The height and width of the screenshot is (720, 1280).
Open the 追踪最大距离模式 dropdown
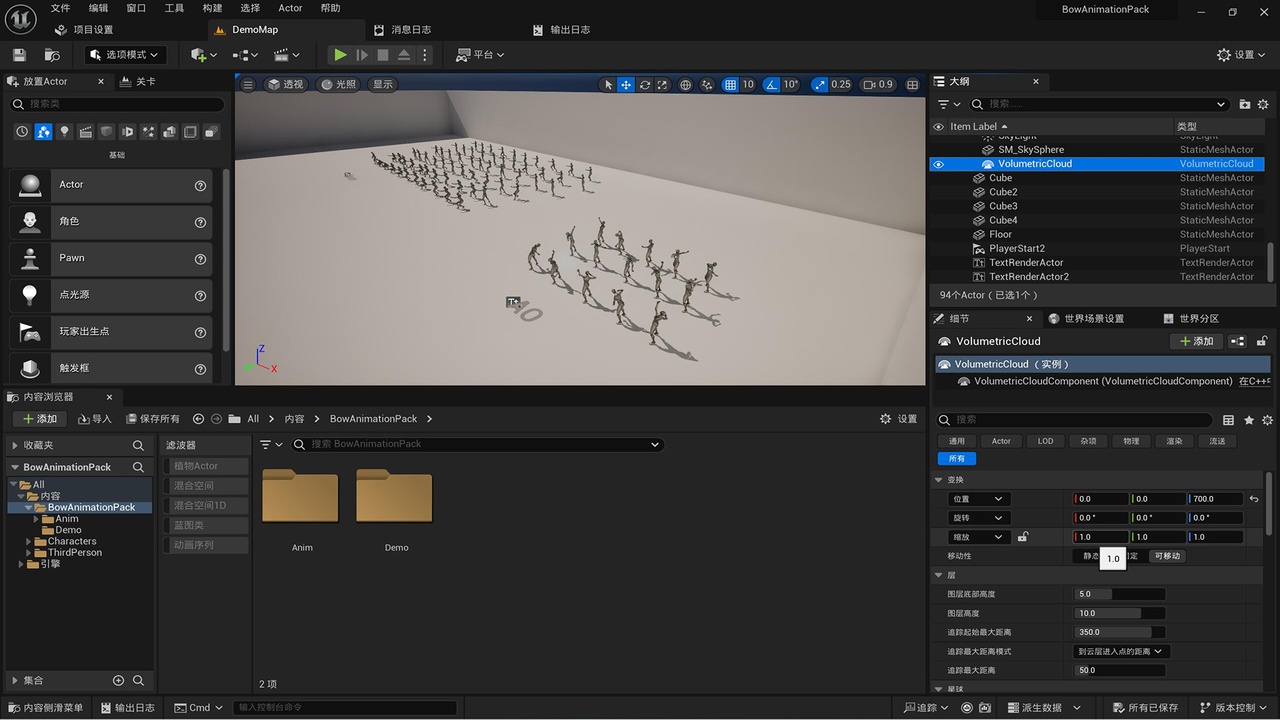(1121, 651)
